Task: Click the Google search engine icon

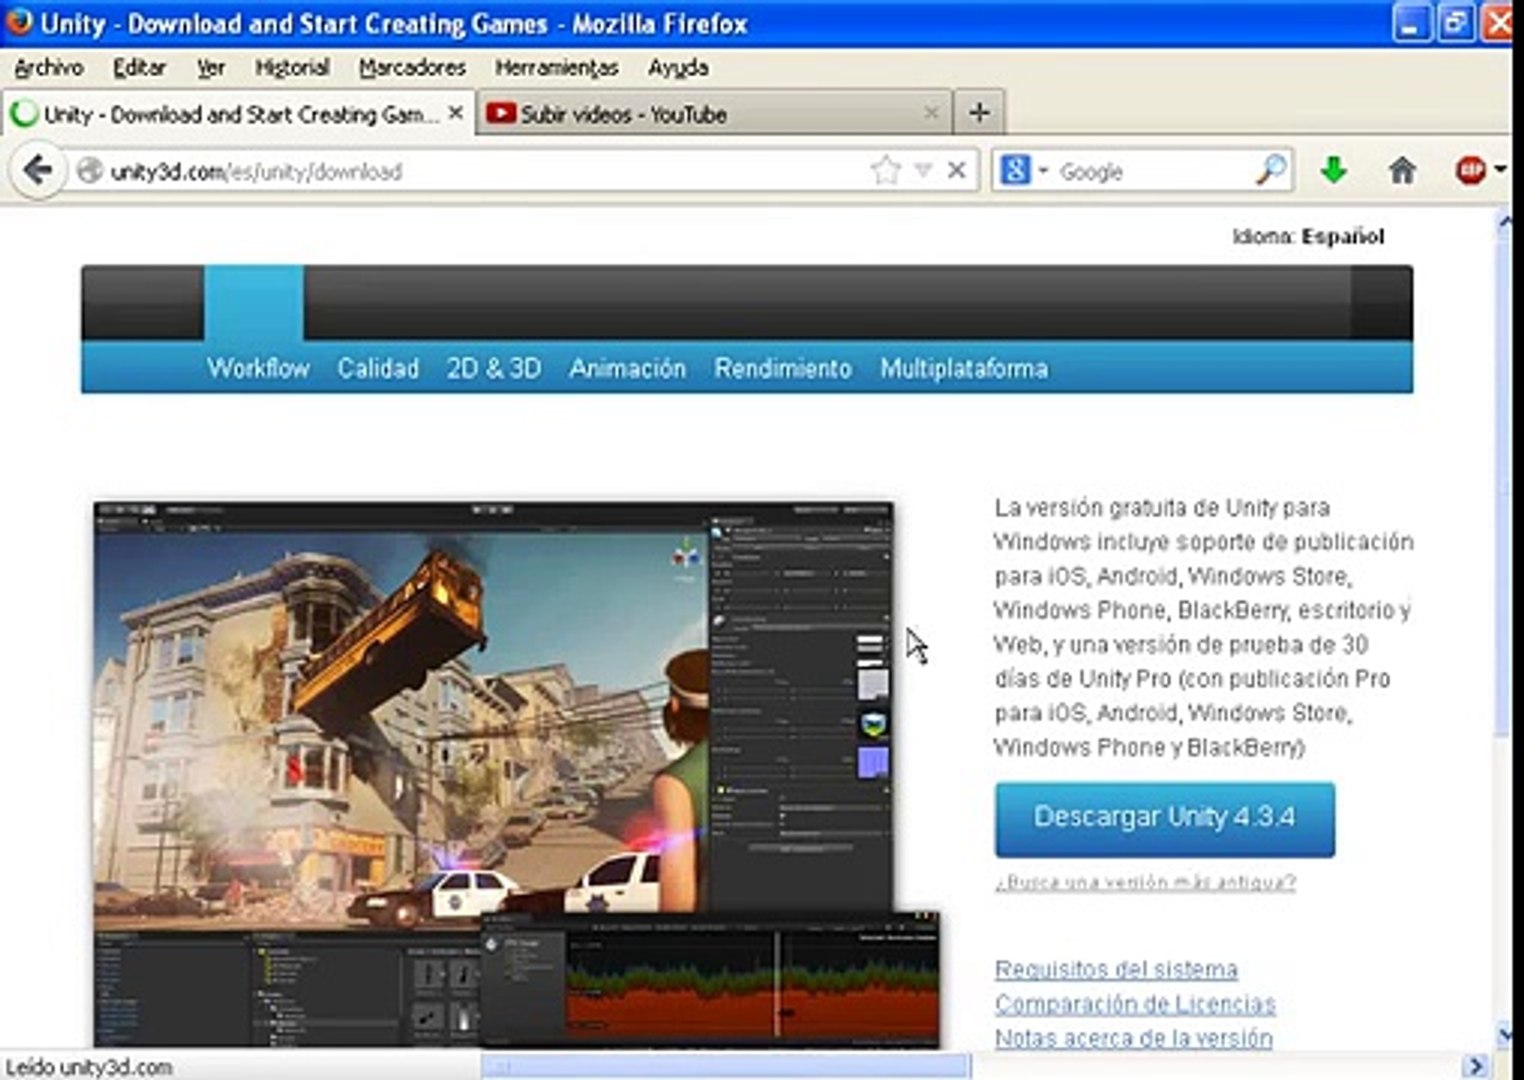Action: 1014,171
